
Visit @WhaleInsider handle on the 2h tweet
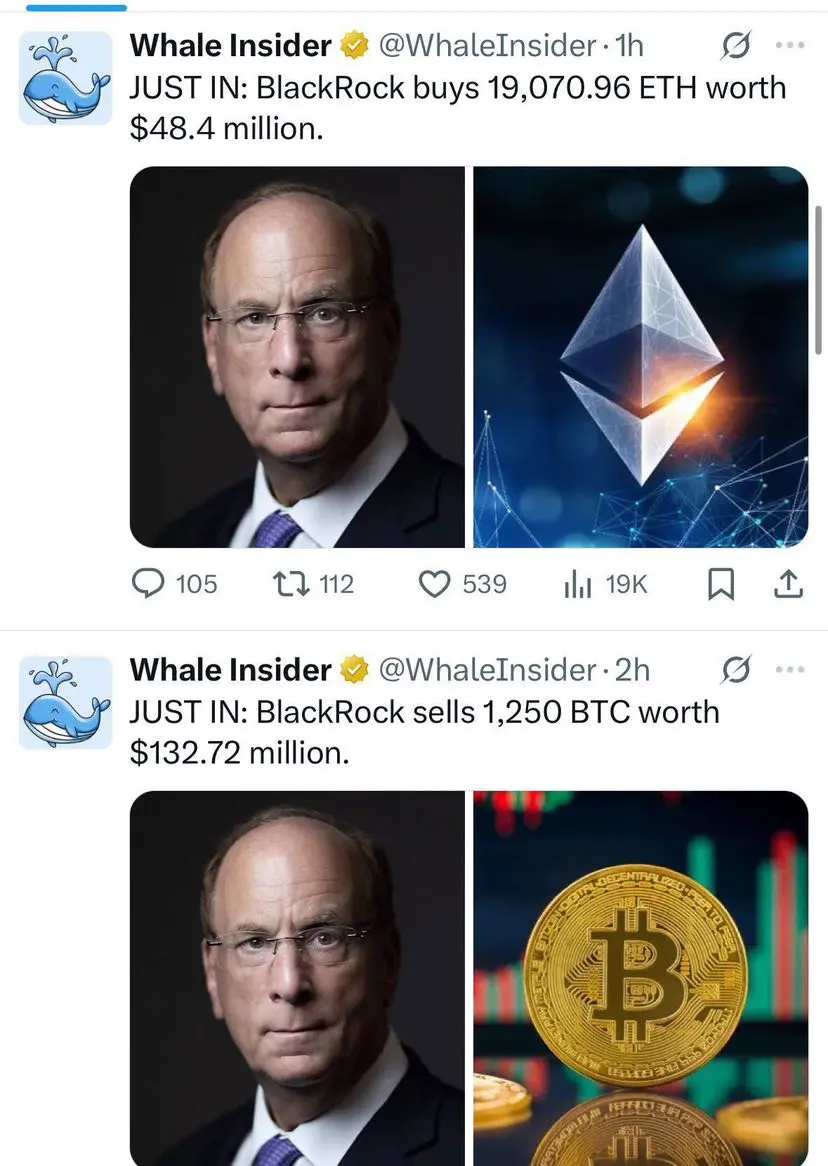(x=487, y=669)
